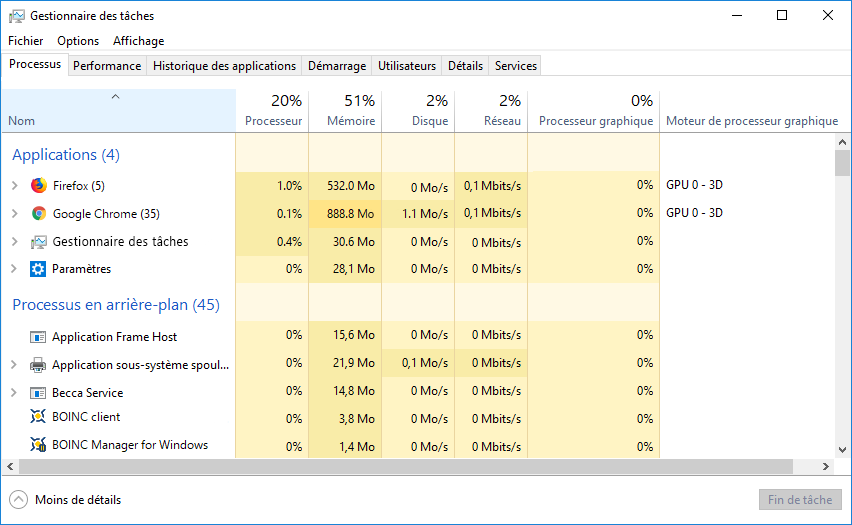This screenshot has width=852, height=525.
Task: Click the Gestionnaire des tâches row icon
Action: click(x=39, y=242)
